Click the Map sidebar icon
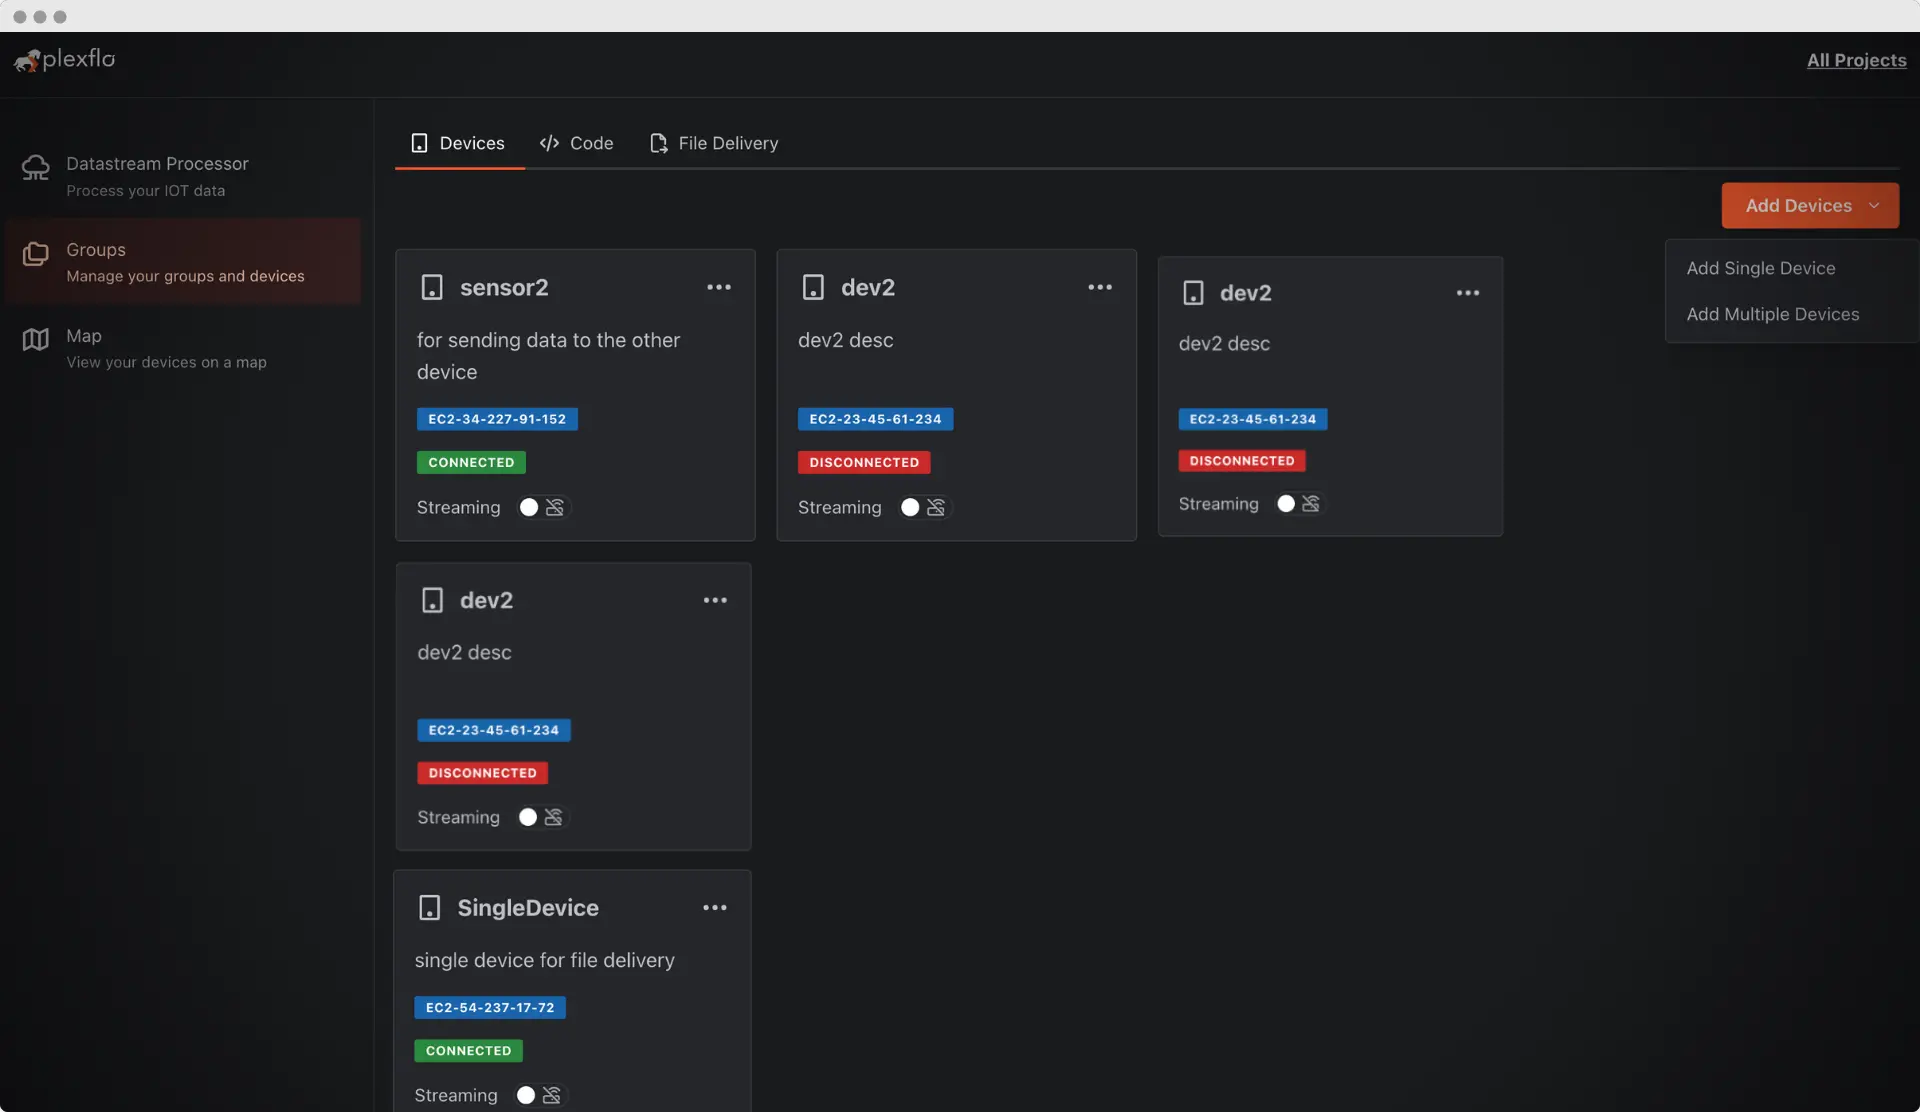 point(36,340)
